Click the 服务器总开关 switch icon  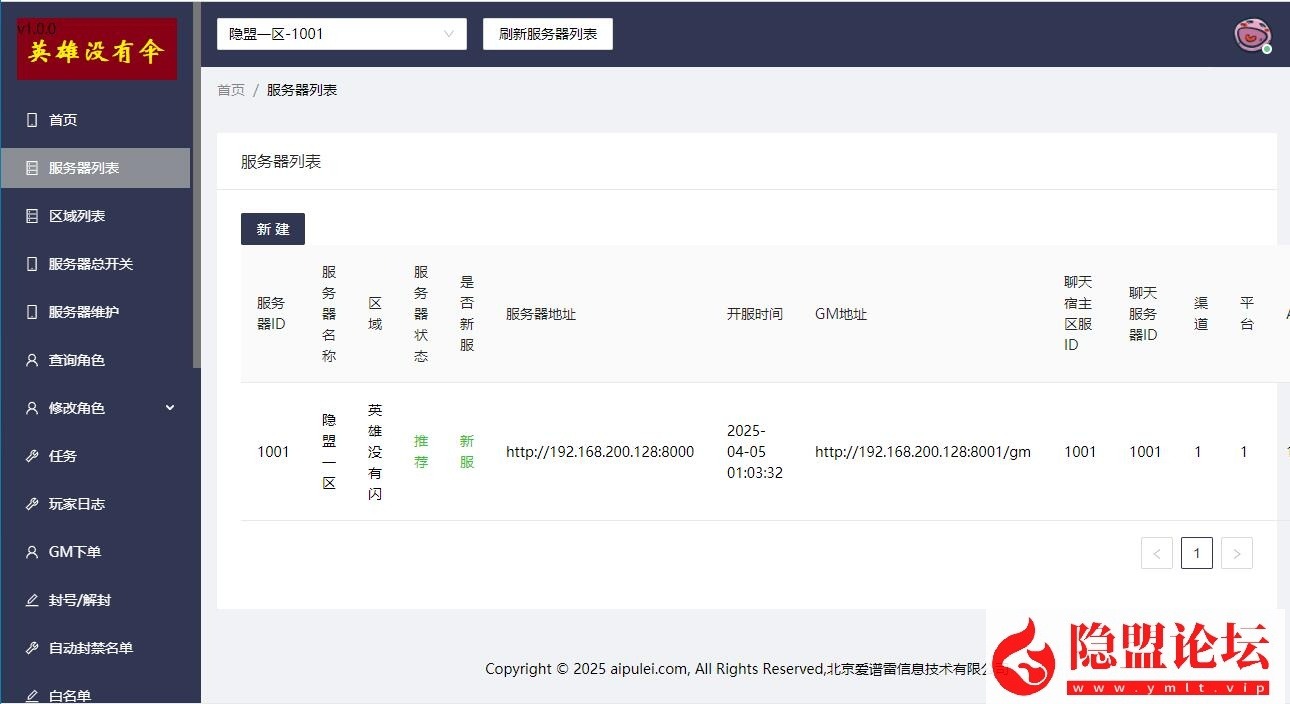(x=31, y=263)
